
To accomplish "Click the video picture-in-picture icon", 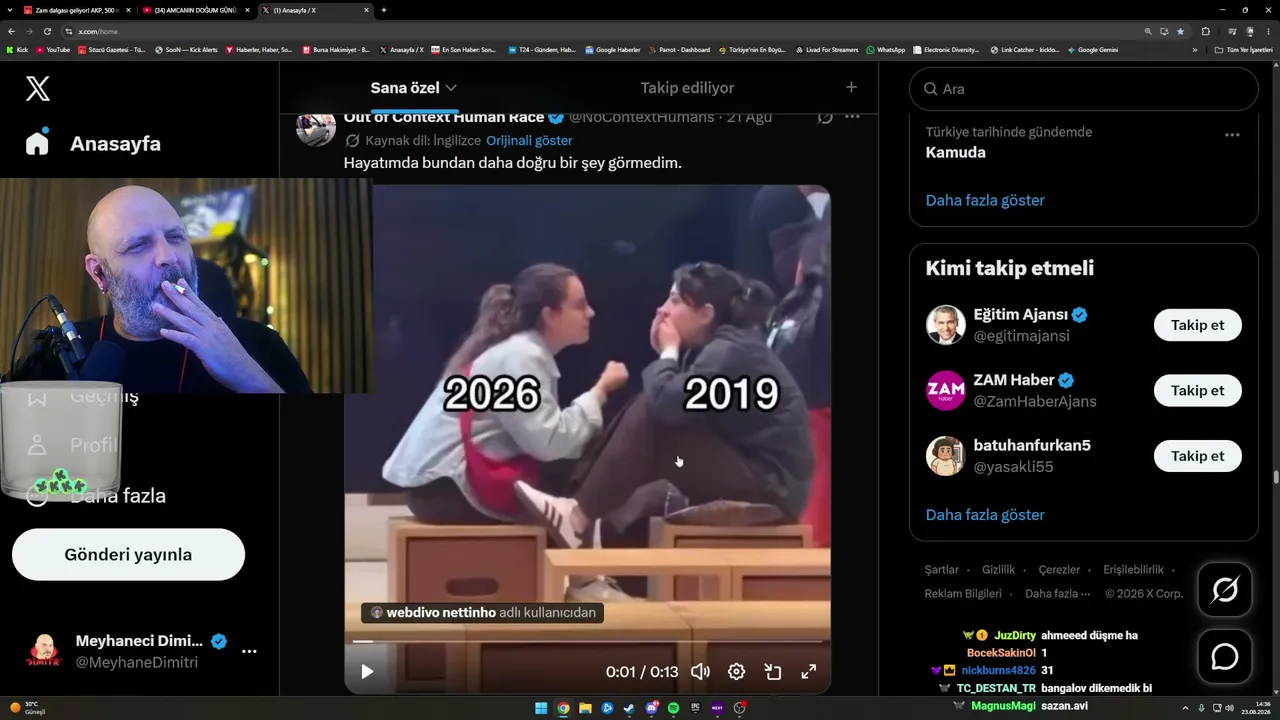I will [773, 672].
